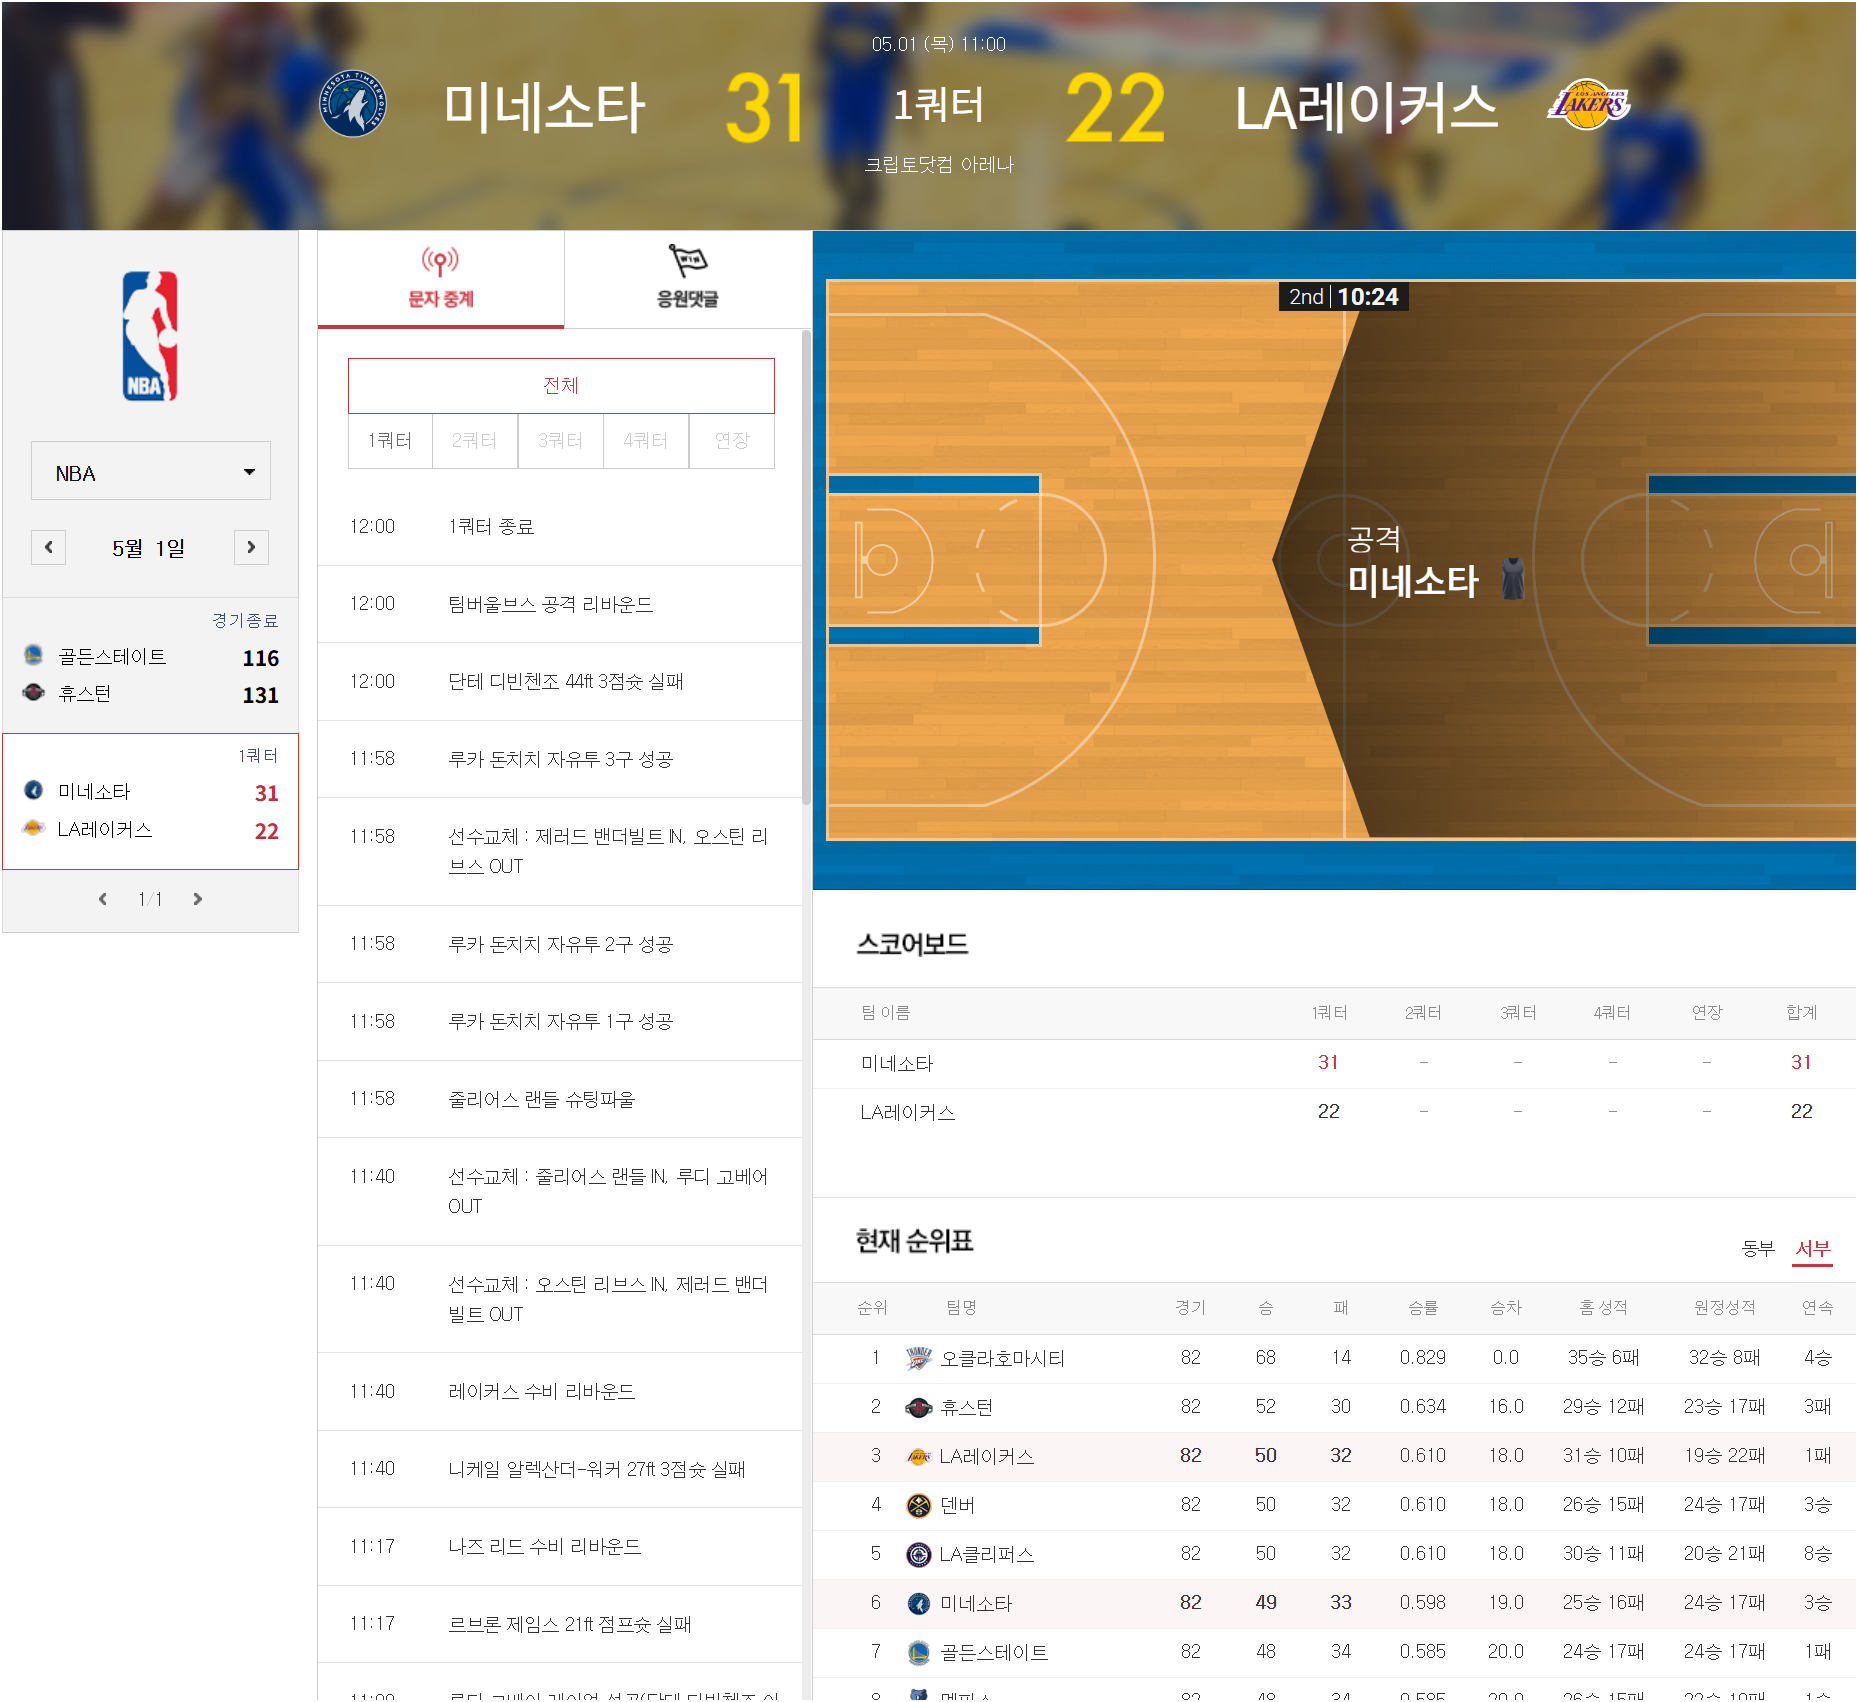Screen dimensions: 1858x1702
Task: Click Houston icon in game list
Action: click(x=33, y=692)
